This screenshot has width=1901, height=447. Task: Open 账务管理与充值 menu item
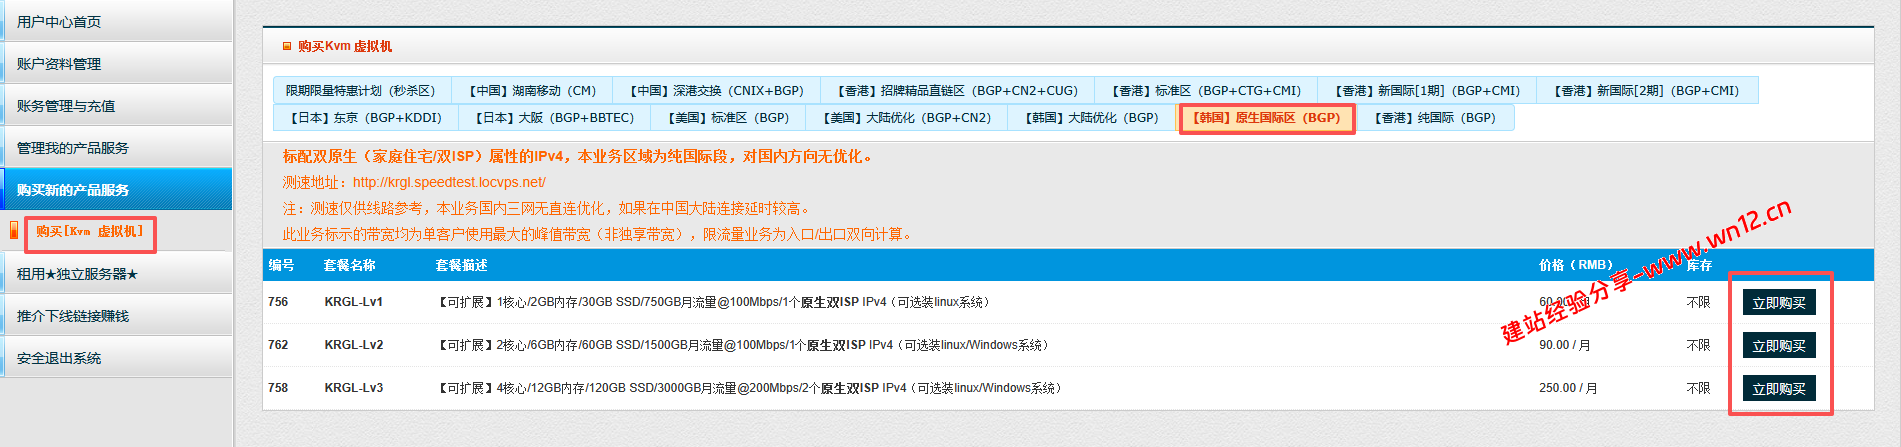pyautogui.click(x=66, y=106)
